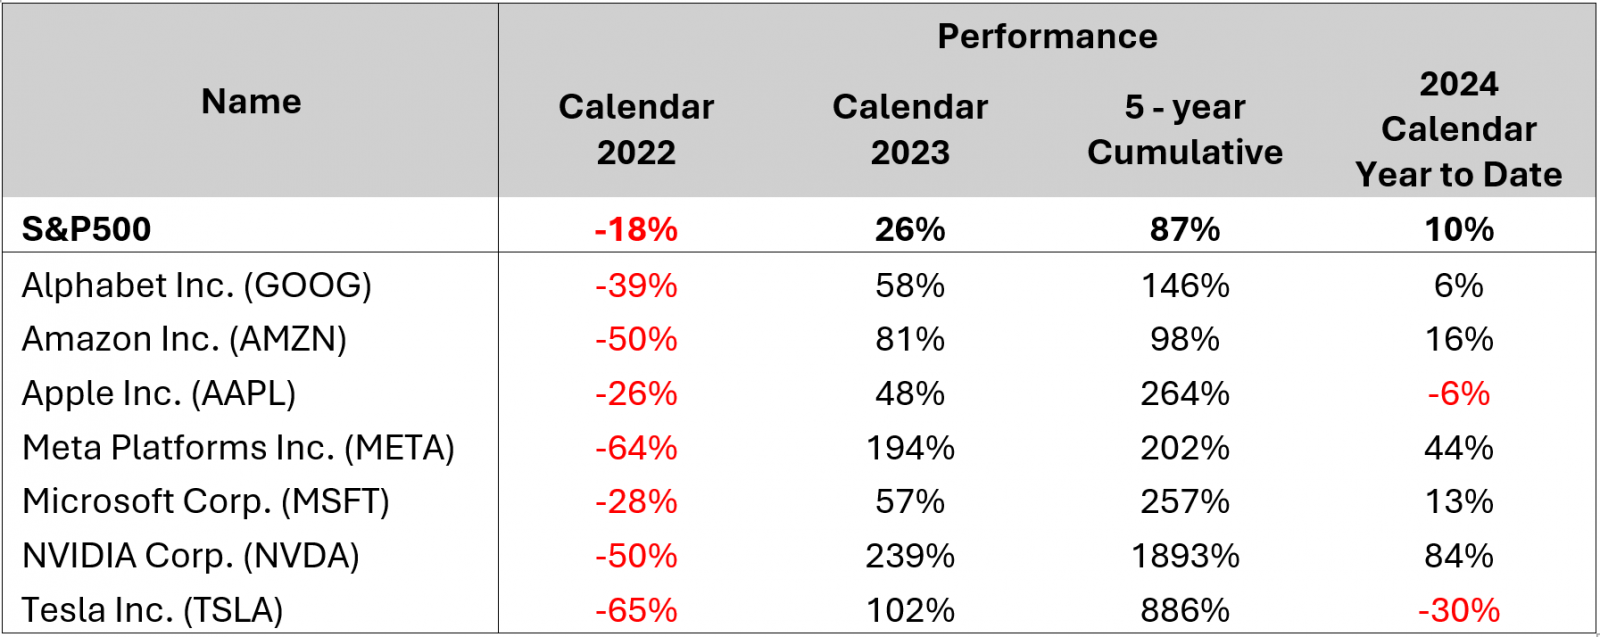Select NVIDIA's 1893% cumulative value
The width and height of the screenshot is (1600, 637).
[x=1185, y=555]
